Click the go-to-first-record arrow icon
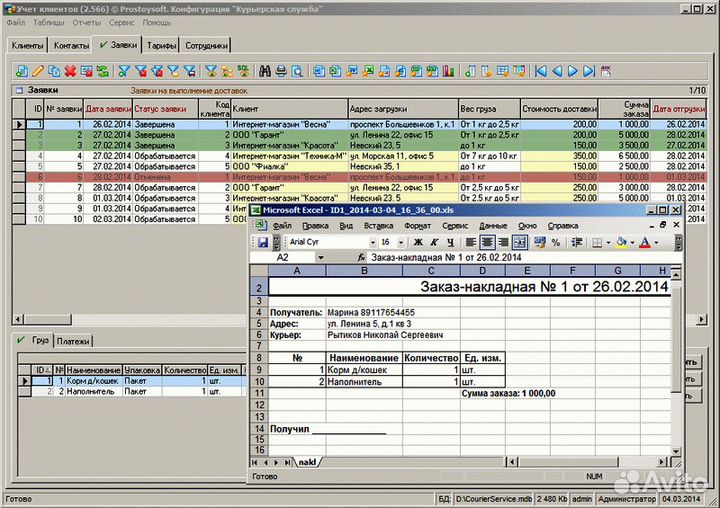 541,71
